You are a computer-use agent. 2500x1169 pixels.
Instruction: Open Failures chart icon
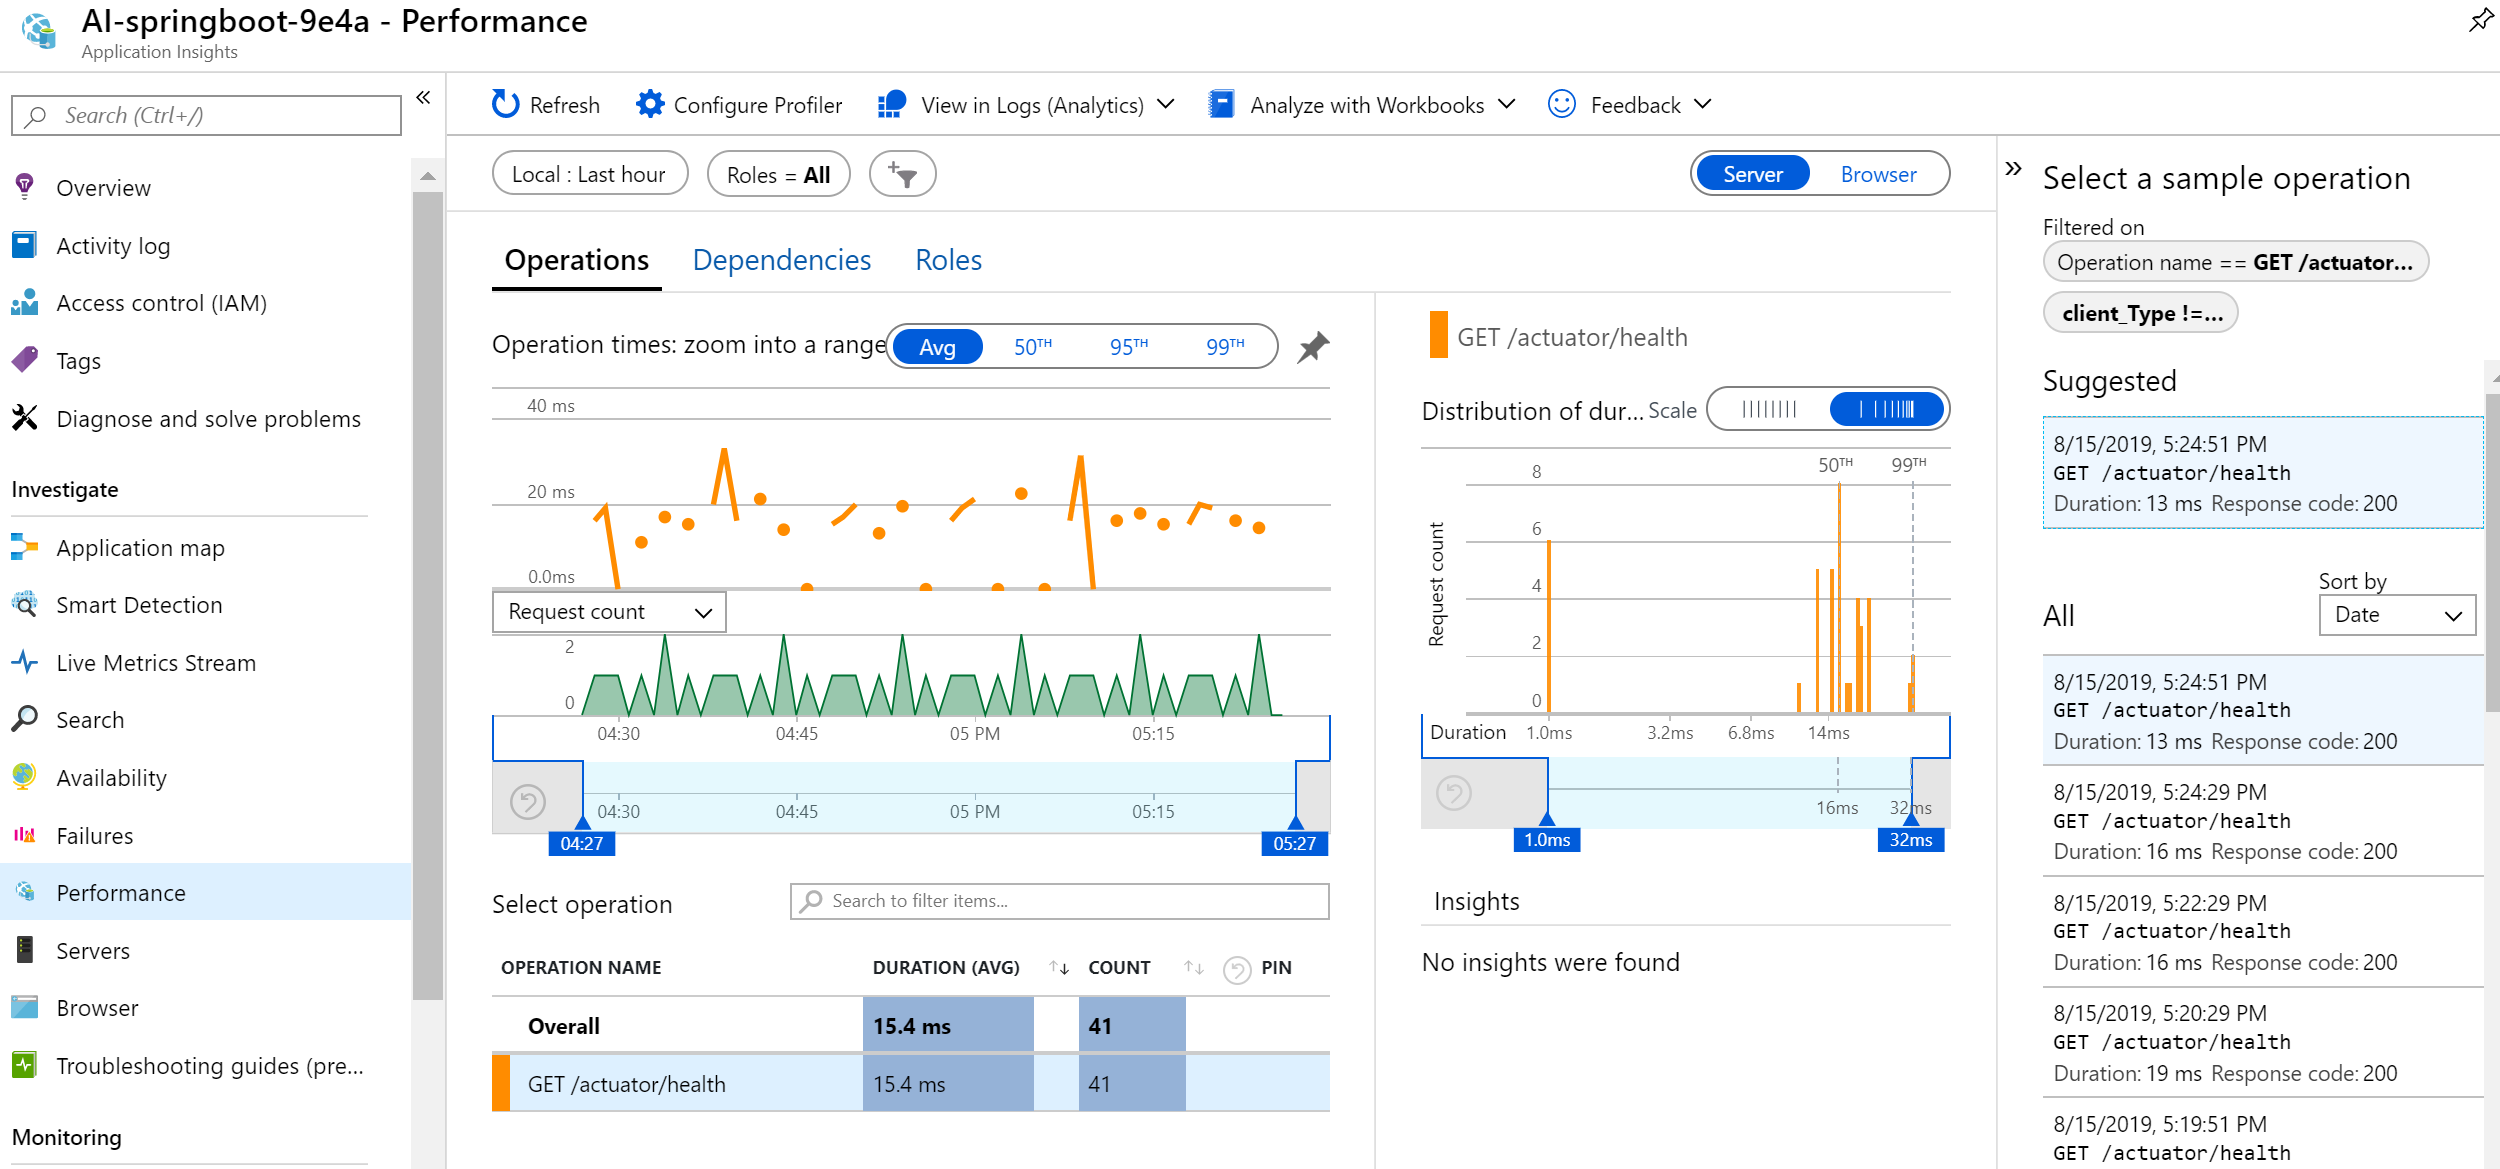[25, 835]
